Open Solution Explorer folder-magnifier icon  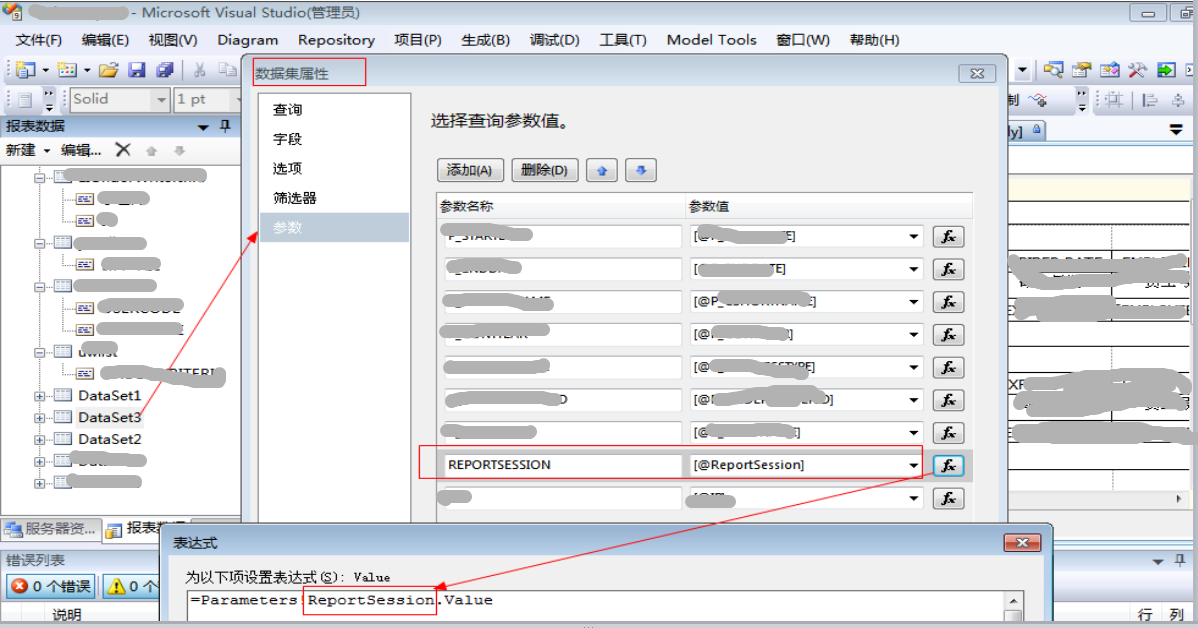click(1053, 70)
